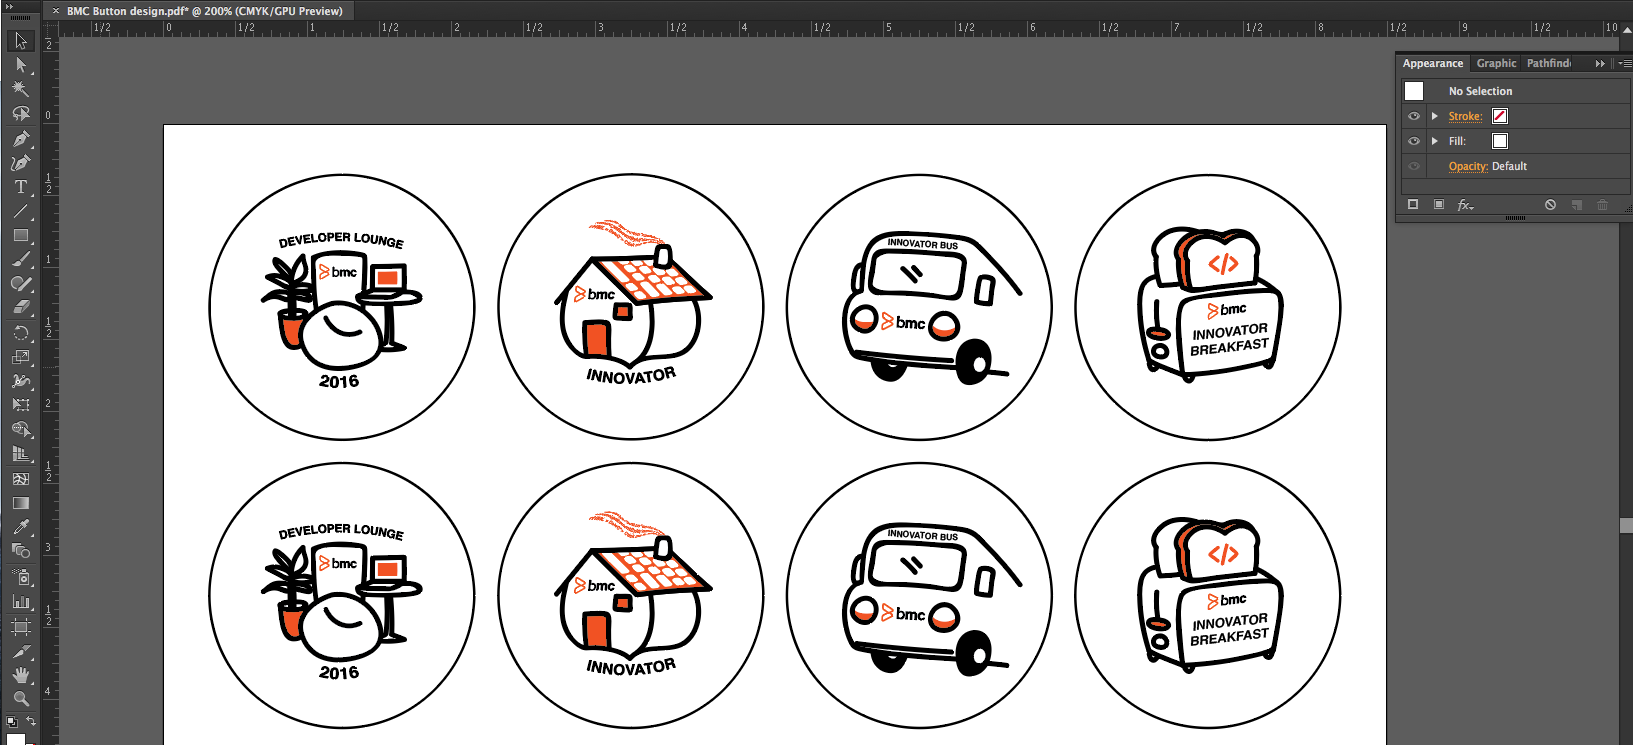Screen dimensions: 1633x745
Task: Select the Eyedropper tool
Action: point(20,527)
